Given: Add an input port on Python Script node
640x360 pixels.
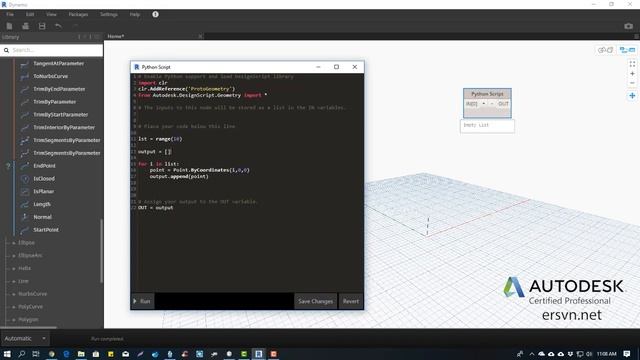Looking at the screenshot, I should [484, 104].
